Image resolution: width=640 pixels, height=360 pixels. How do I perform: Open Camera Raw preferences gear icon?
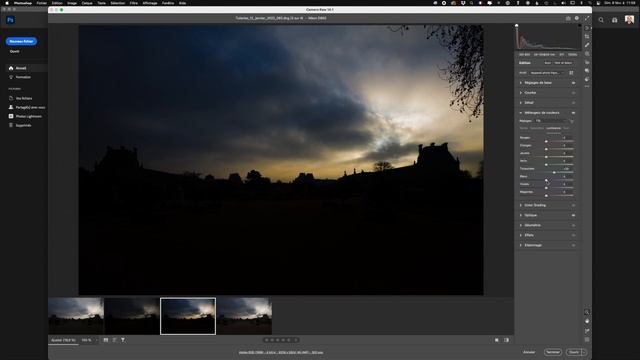coord(577,18)
